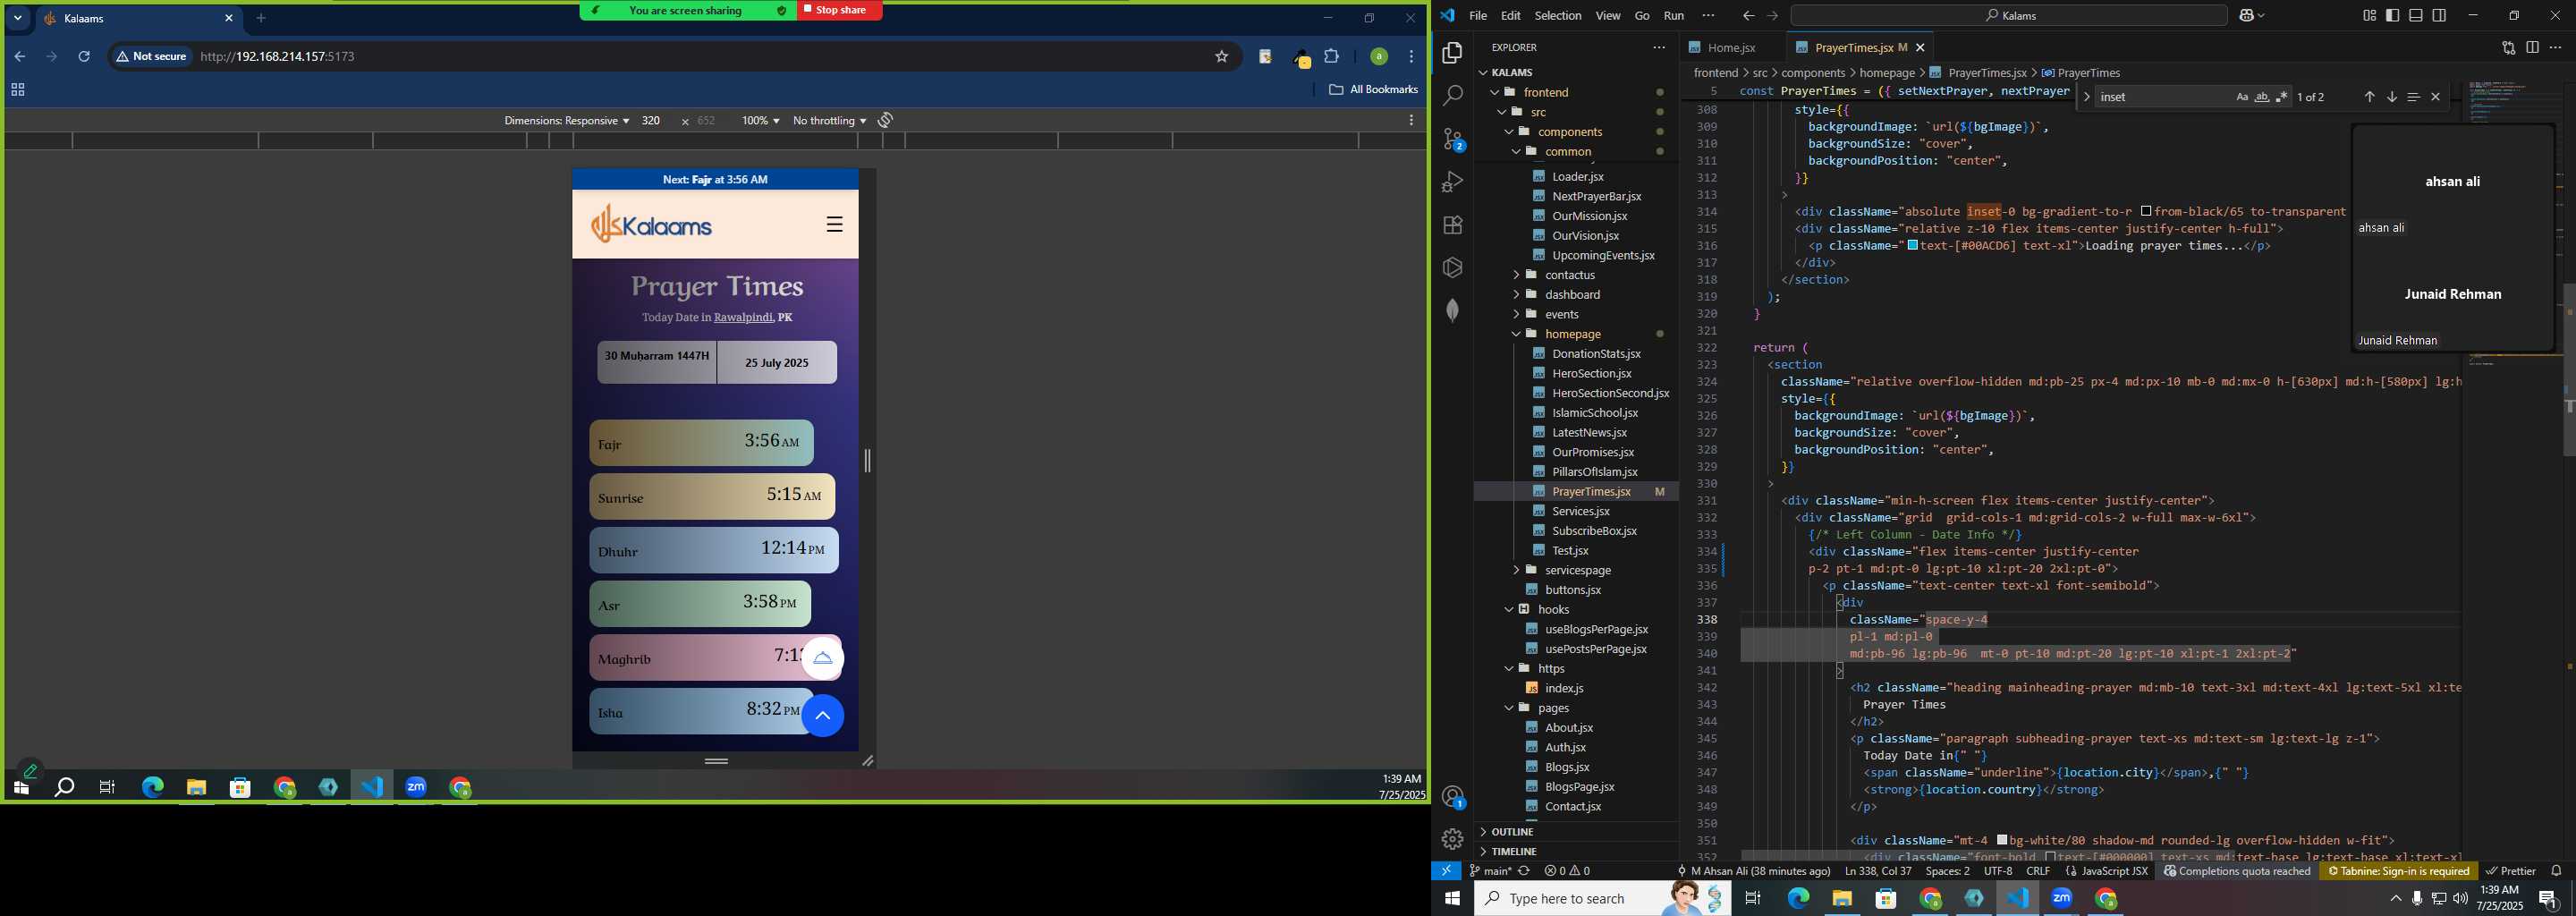The image size is (2576, 916).
Task: Toggle Find in Selection
Action: point(2413,97)
